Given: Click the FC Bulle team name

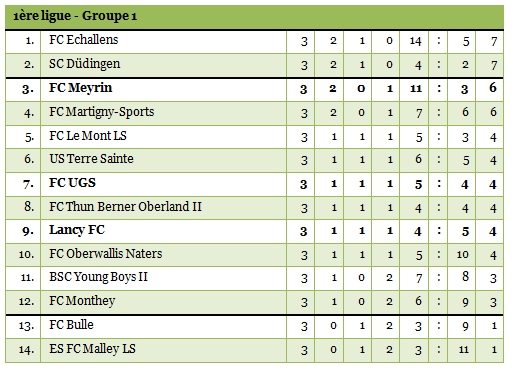Looking at the screenshot, I should [x=71, y=325].
